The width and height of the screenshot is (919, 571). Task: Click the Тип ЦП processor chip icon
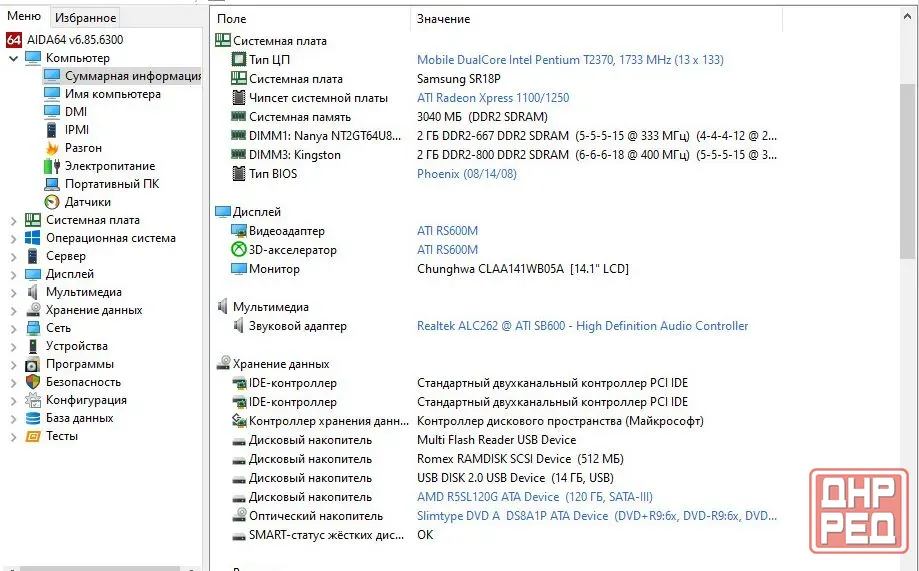click(239, 59)
